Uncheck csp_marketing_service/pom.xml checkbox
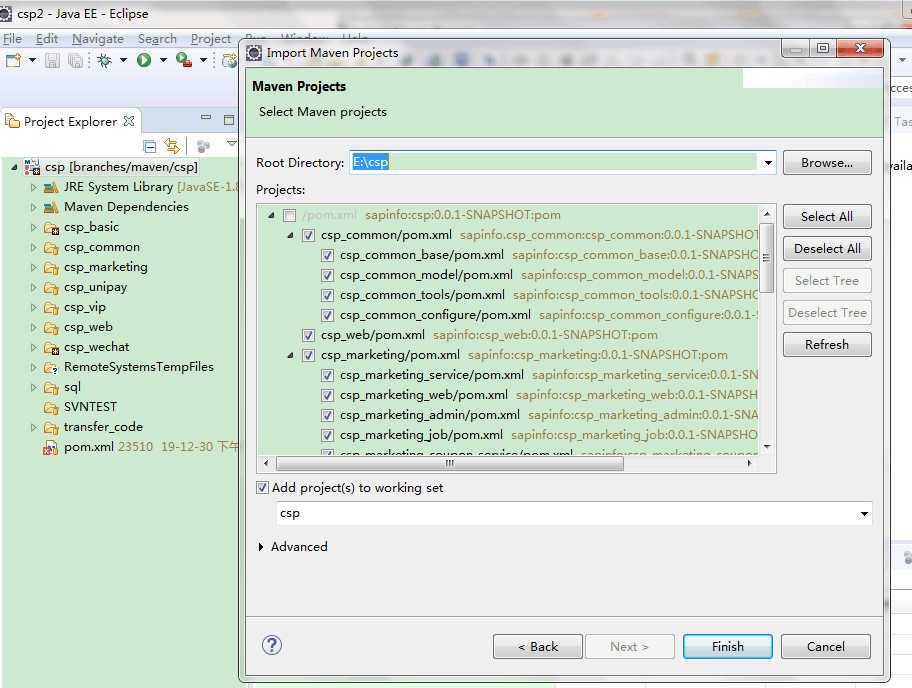The image size is (912, 688). pos(327,375)
